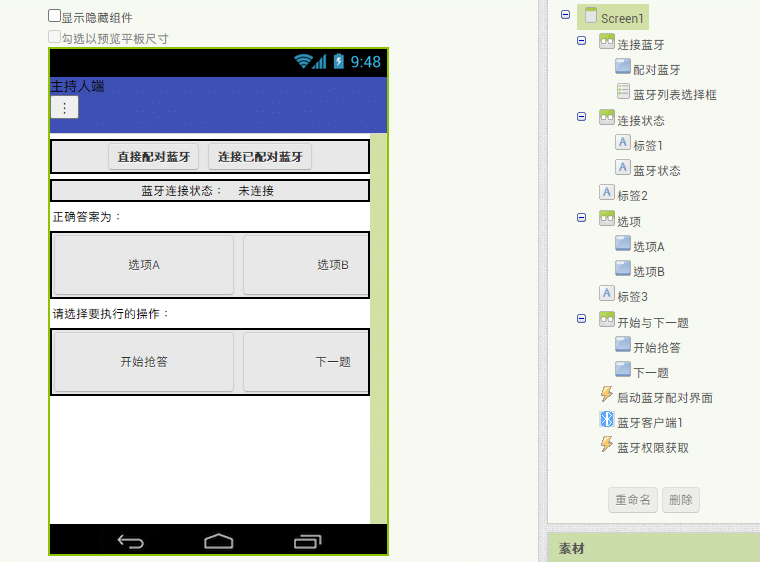Click the Screen1 component icon
This screenshot has height=562, width=760.
tap(590, 17)
